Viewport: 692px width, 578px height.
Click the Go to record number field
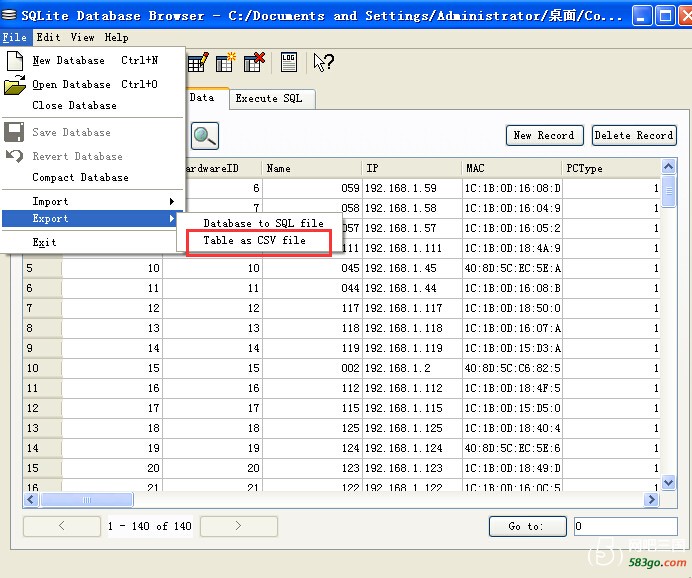coord(625,526)
